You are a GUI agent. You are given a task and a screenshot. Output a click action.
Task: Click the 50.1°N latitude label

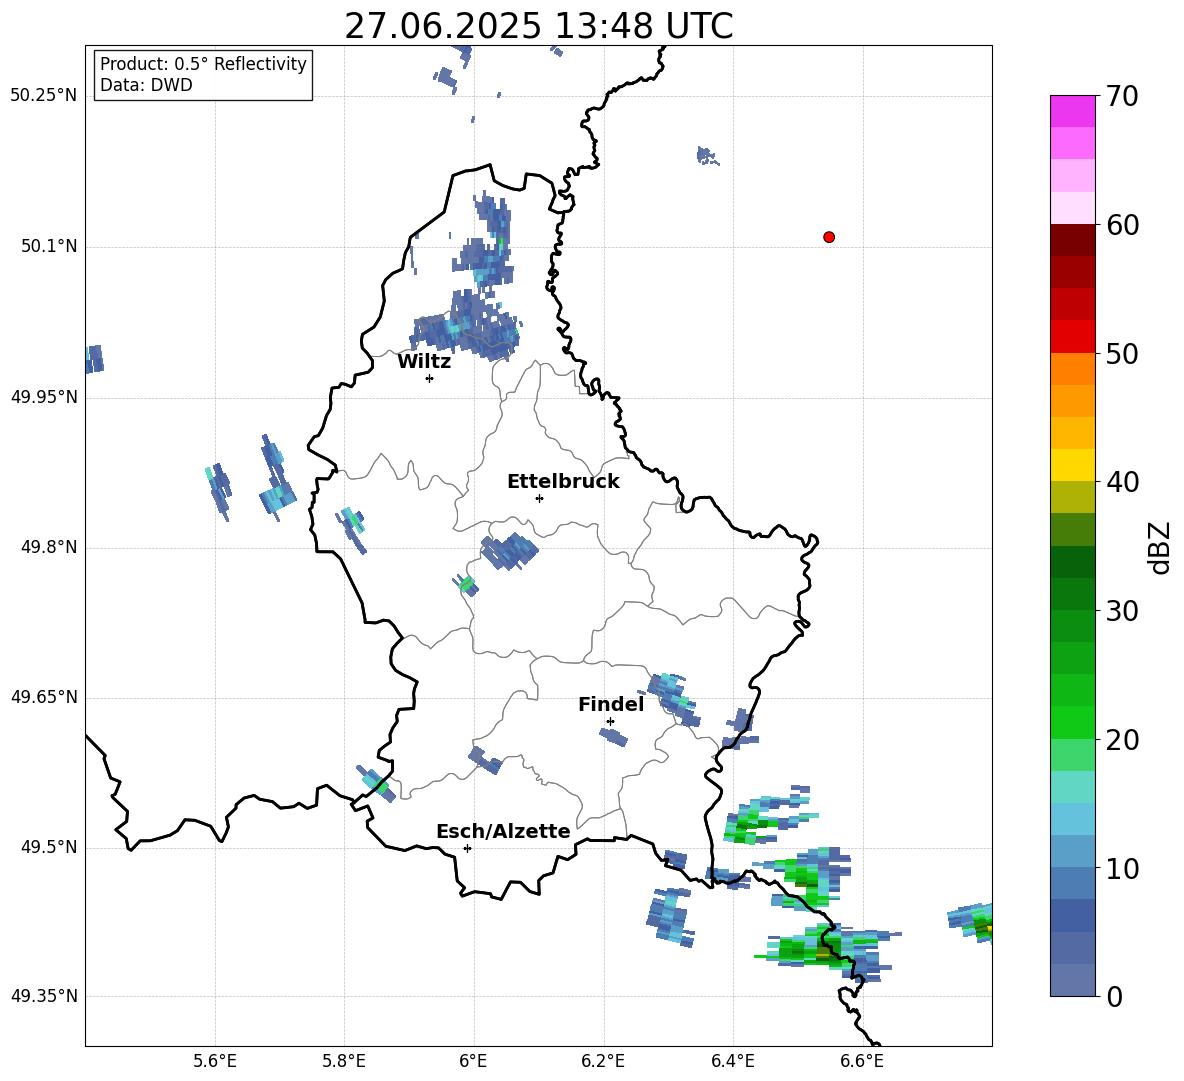coord(48,247)
